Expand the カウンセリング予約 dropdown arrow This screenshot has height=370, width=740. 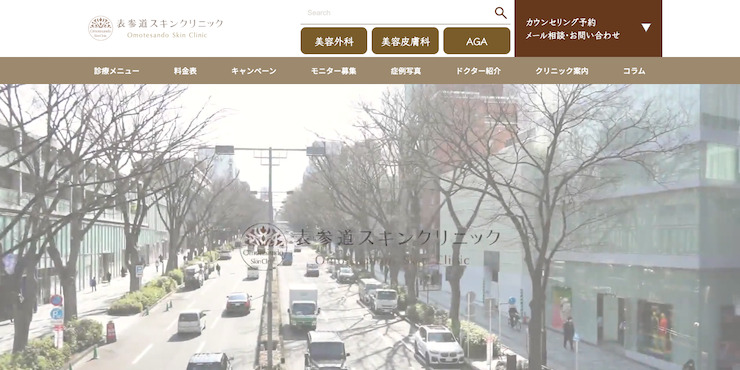(x=646, y=27)
